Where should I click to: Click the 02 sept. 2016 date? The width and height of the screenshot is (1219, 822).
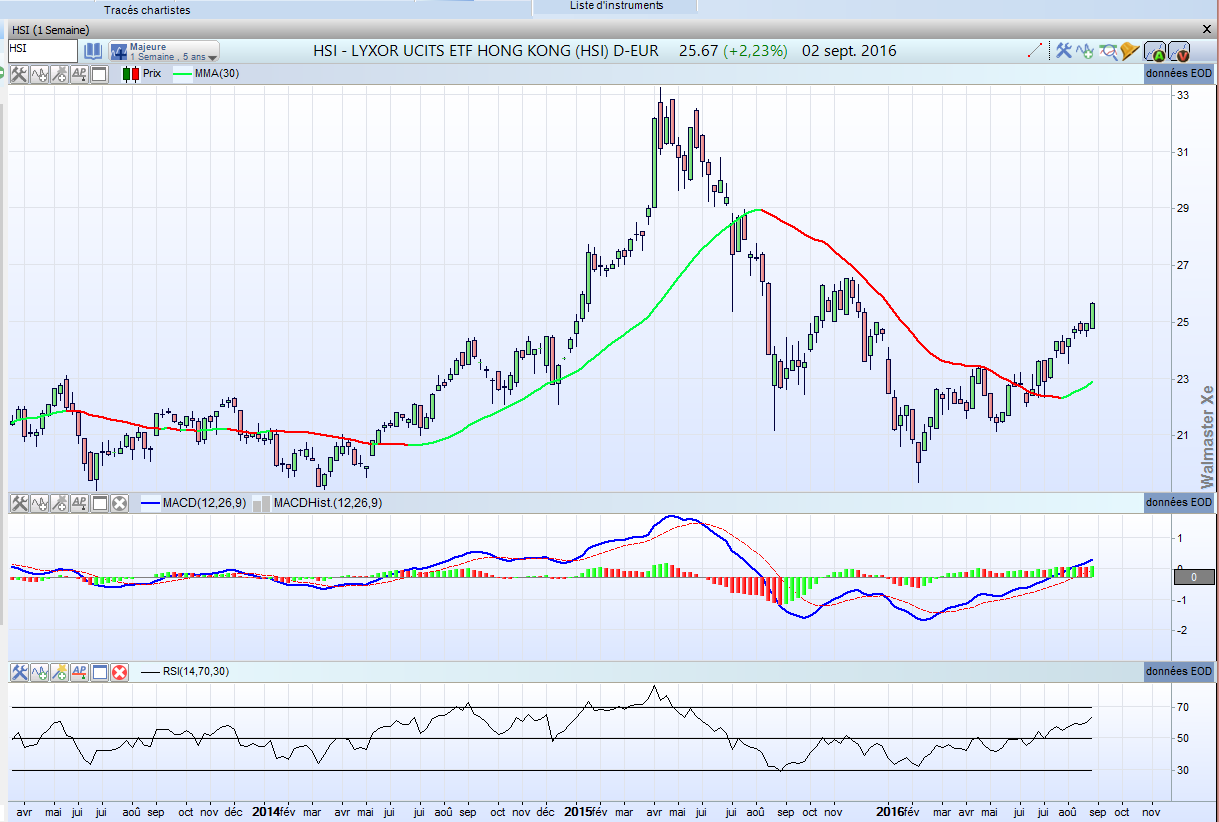[x=849, y=50]
